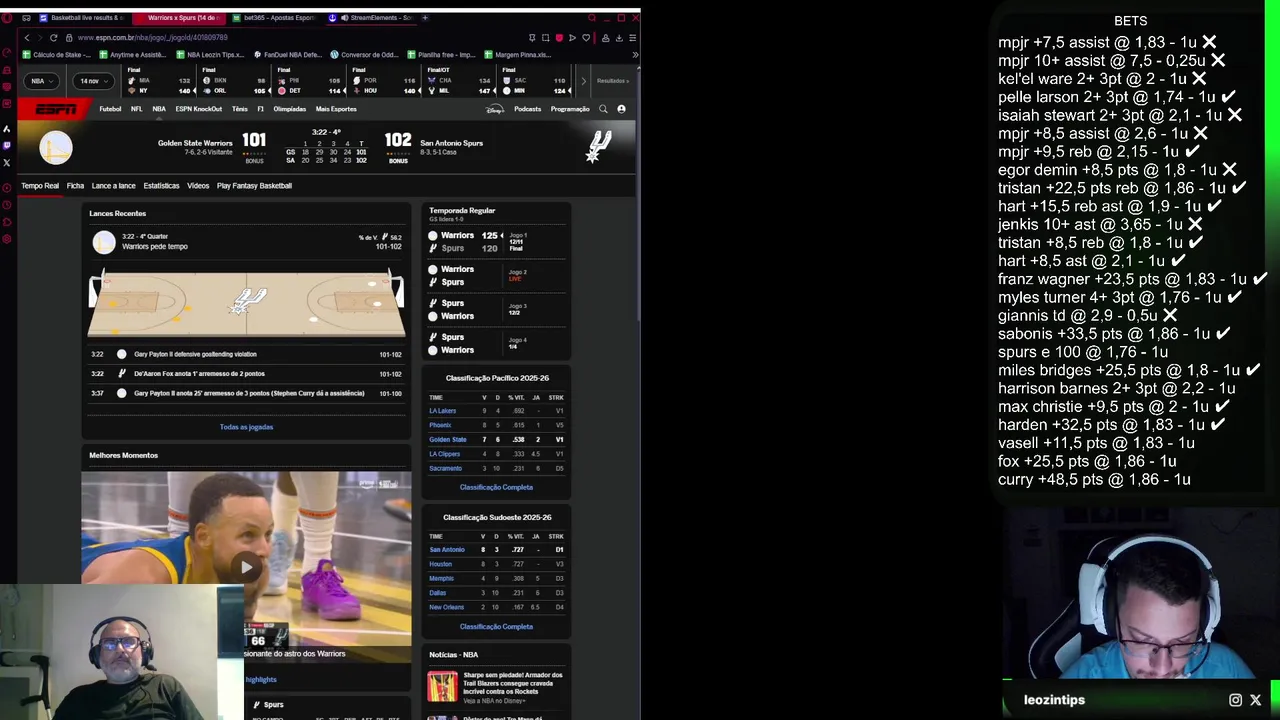Open LA Lakers team link
Viewport: 1280px width, 720px height.
442,411
